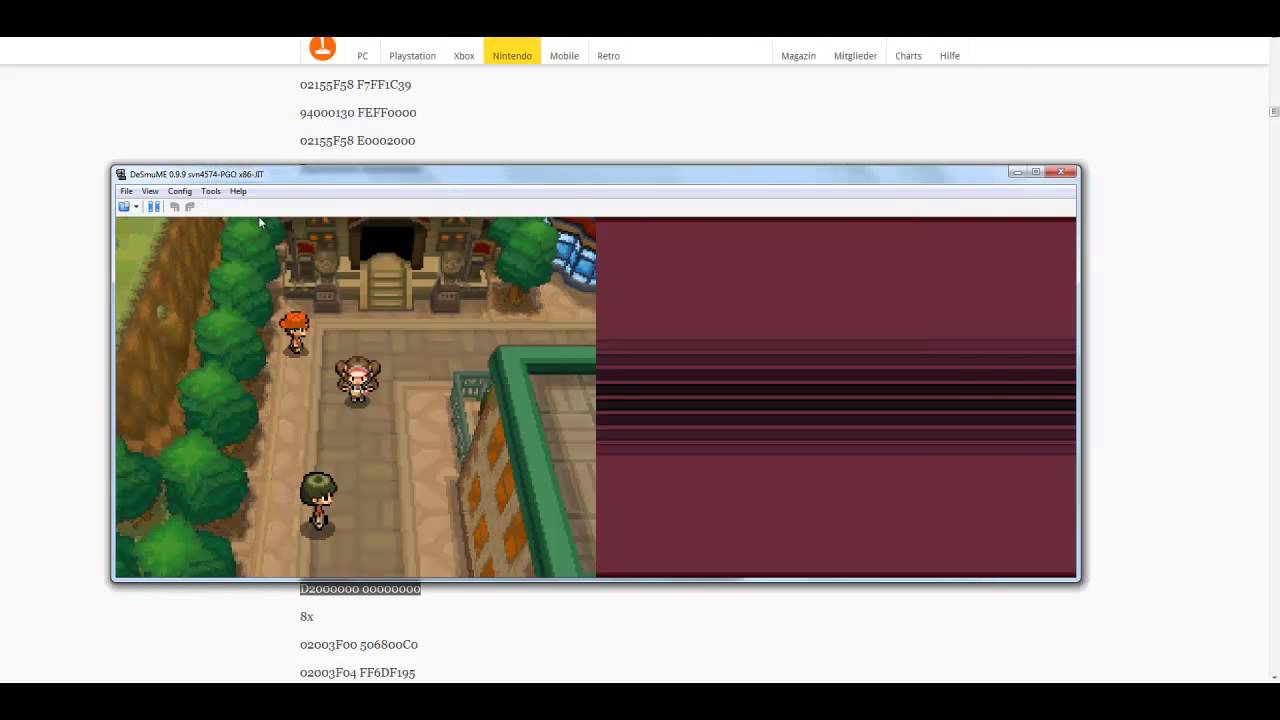
Task: Click the code line 94000130 FEFF0000
Action: pyautogui.click(x=358, y=113)
